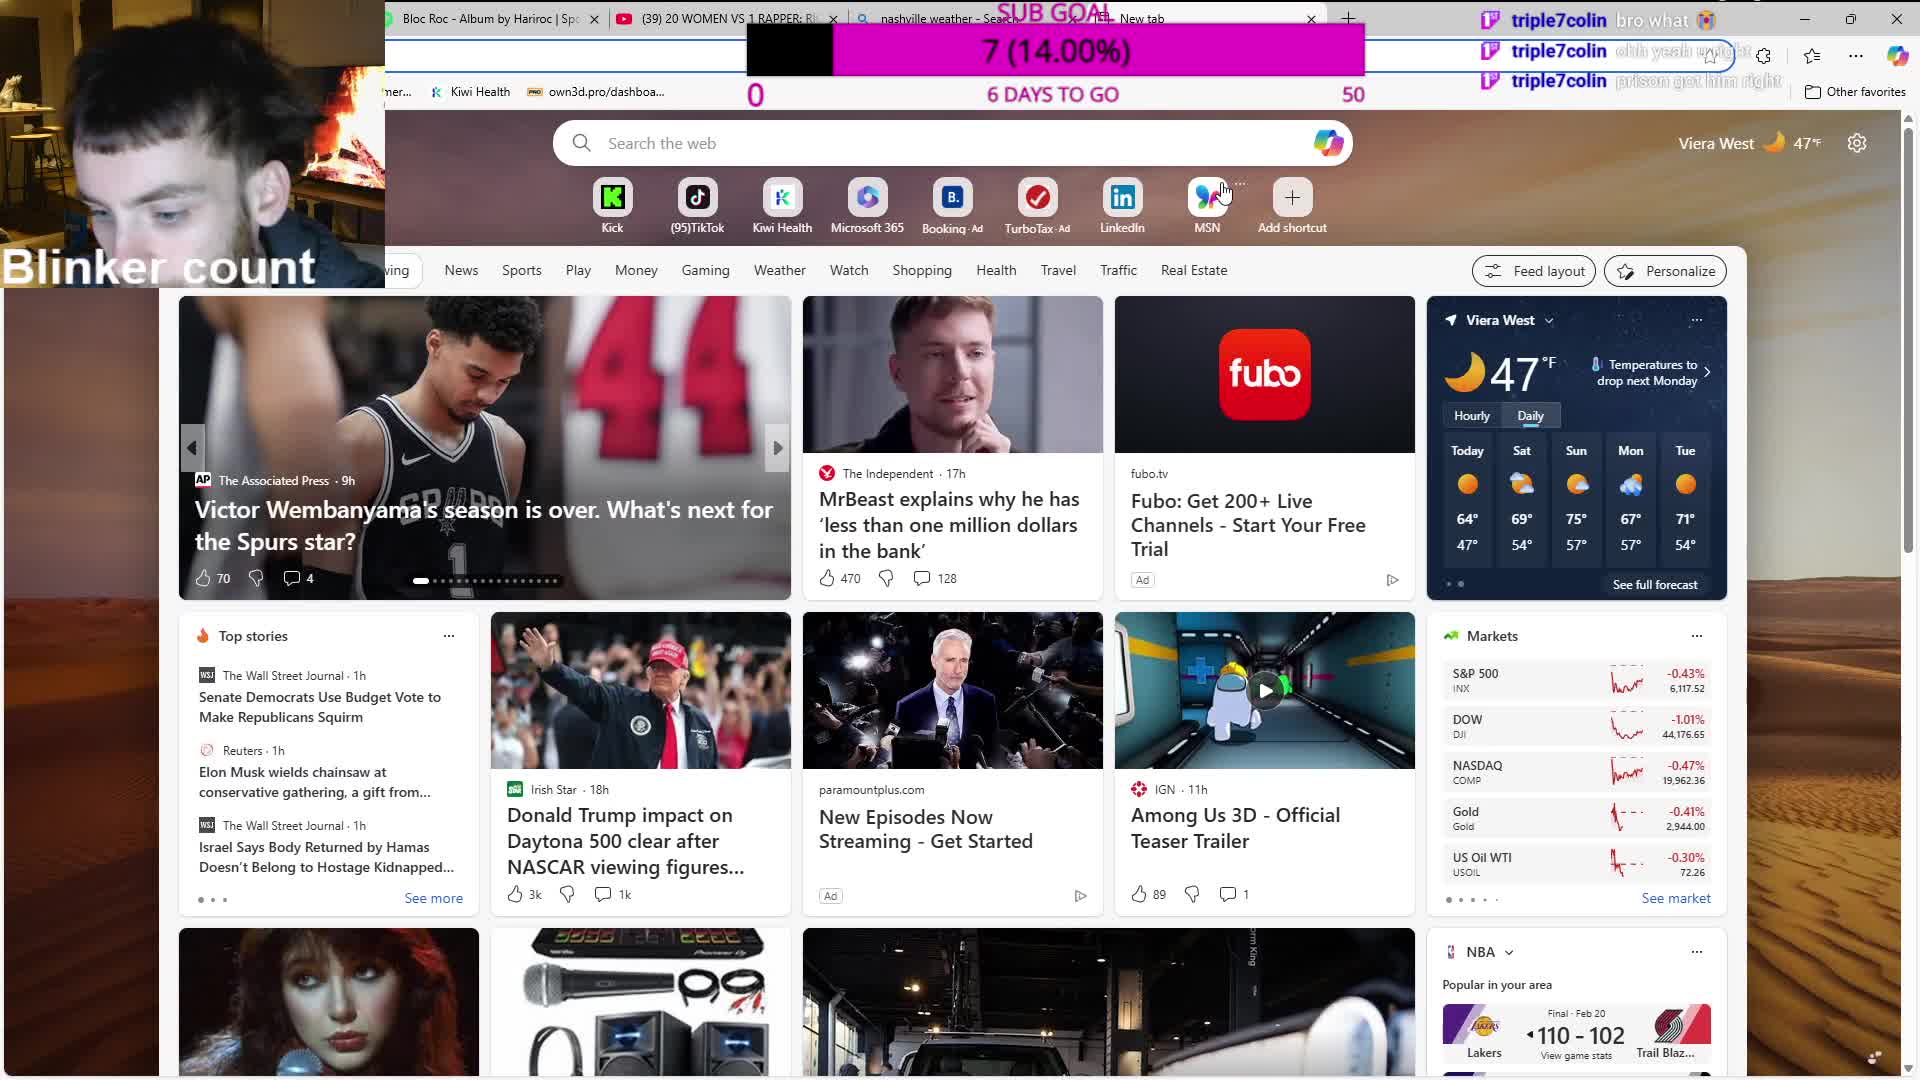Click the Personalize button

pyautogui.click(x=1665, y=271)
